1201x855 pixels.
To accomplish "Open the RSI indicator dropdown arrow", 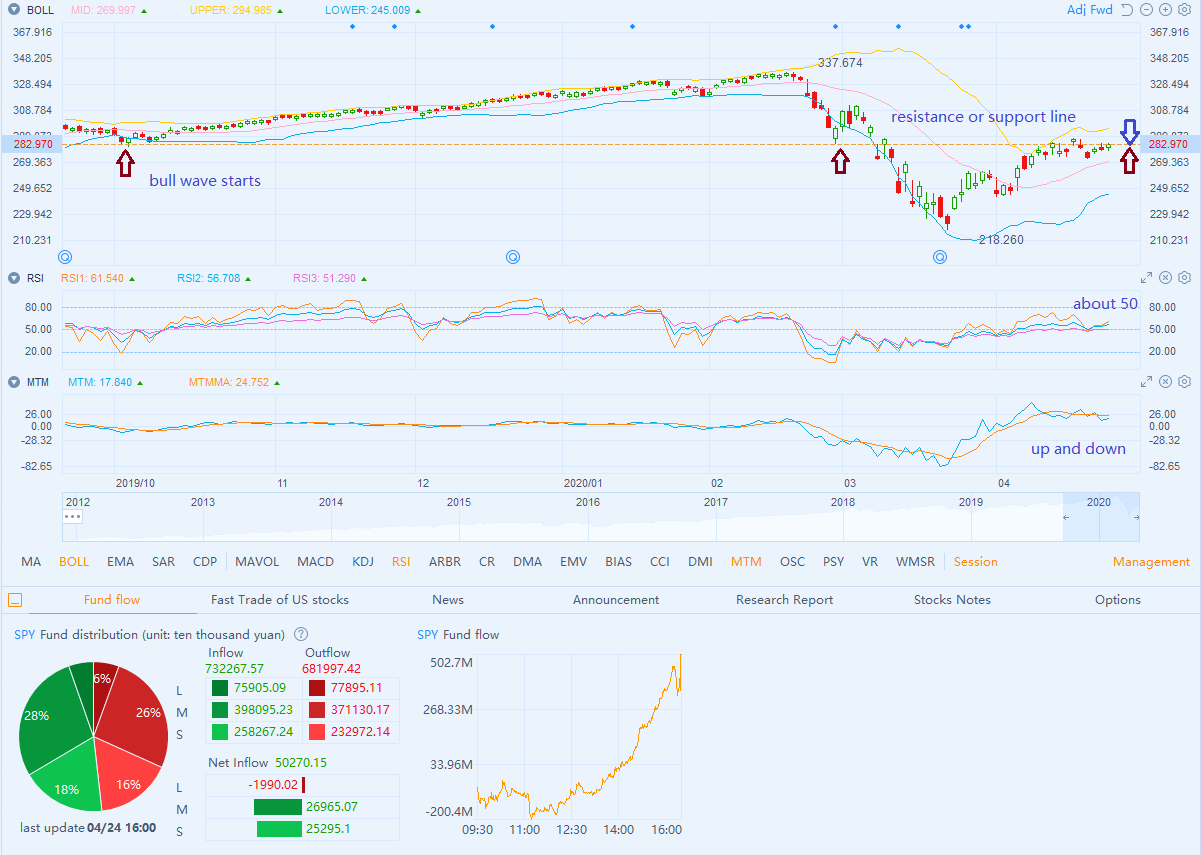I will coord(14,277).
